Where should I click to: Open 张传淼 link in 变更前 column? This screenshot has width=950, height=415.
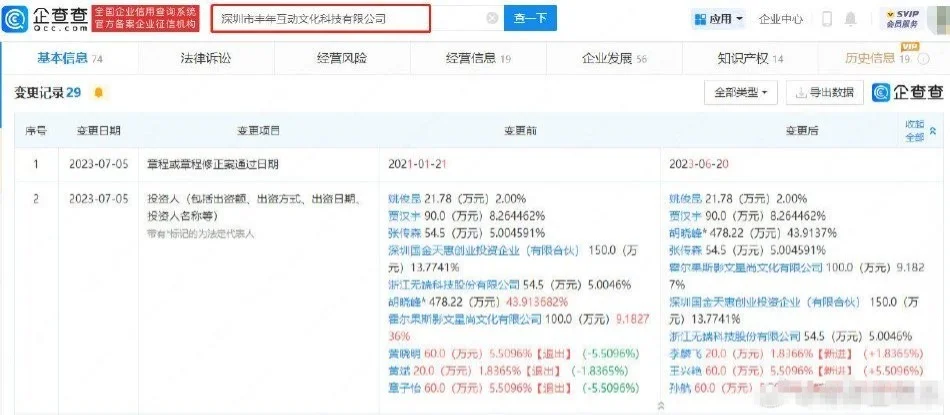pos(404,233)
